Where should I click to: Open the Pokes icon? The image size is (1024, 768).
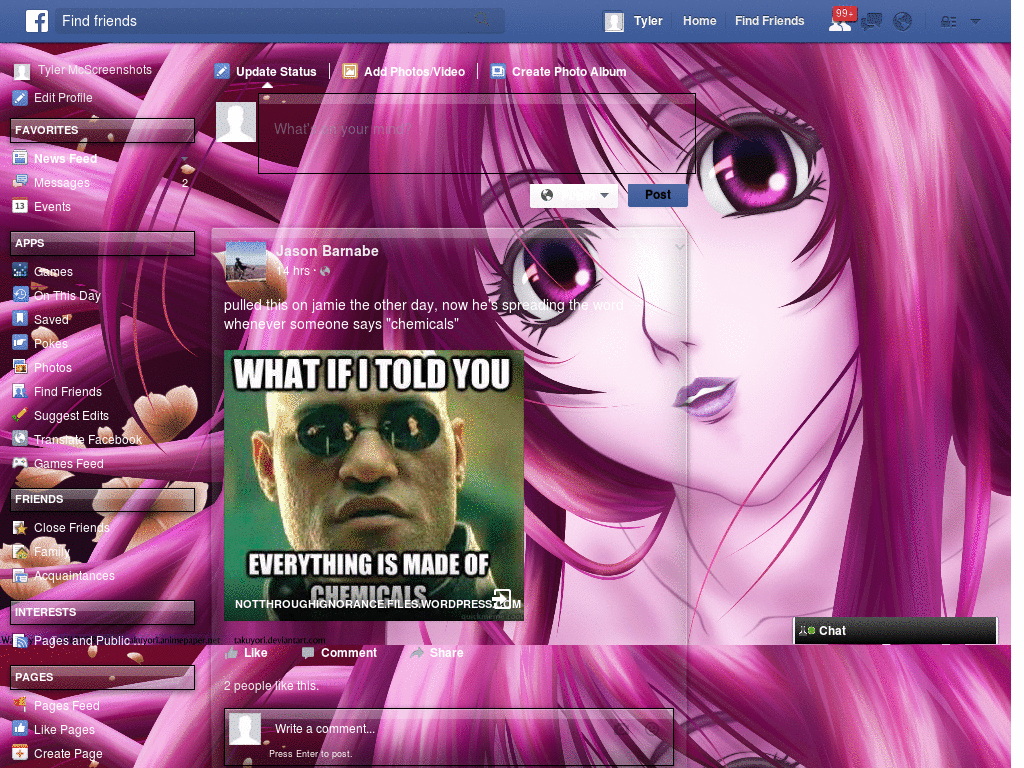[20, 343]
